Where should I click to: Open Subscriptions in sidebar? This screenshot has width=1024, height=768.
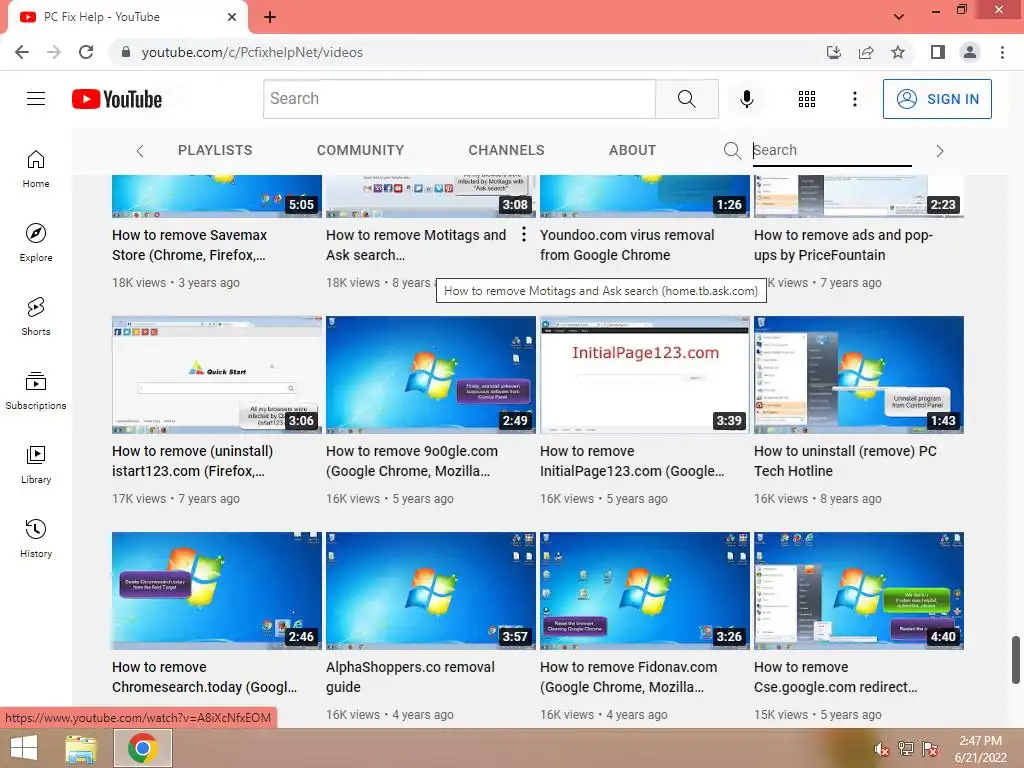36,391
